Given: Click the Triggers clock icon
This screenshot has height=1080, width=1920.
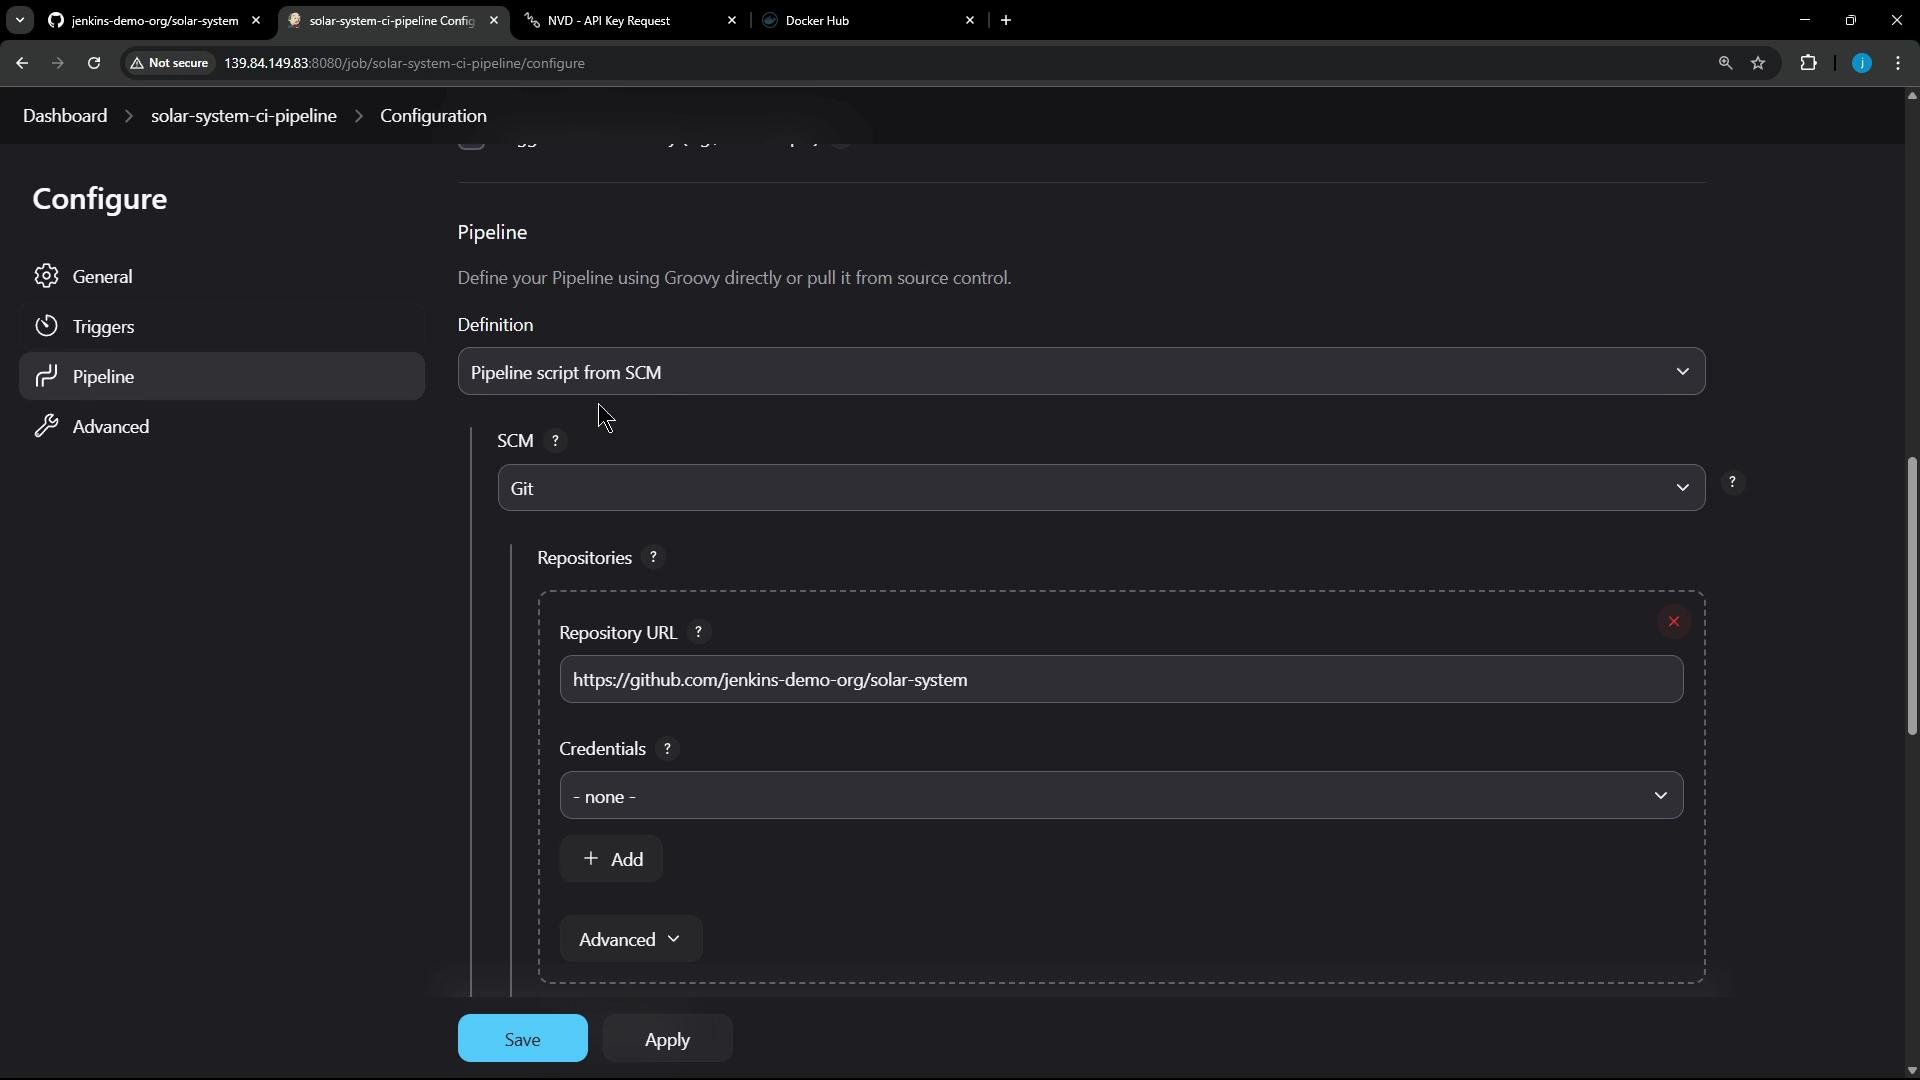Looking at the screenshot, I should click(46, 326).
